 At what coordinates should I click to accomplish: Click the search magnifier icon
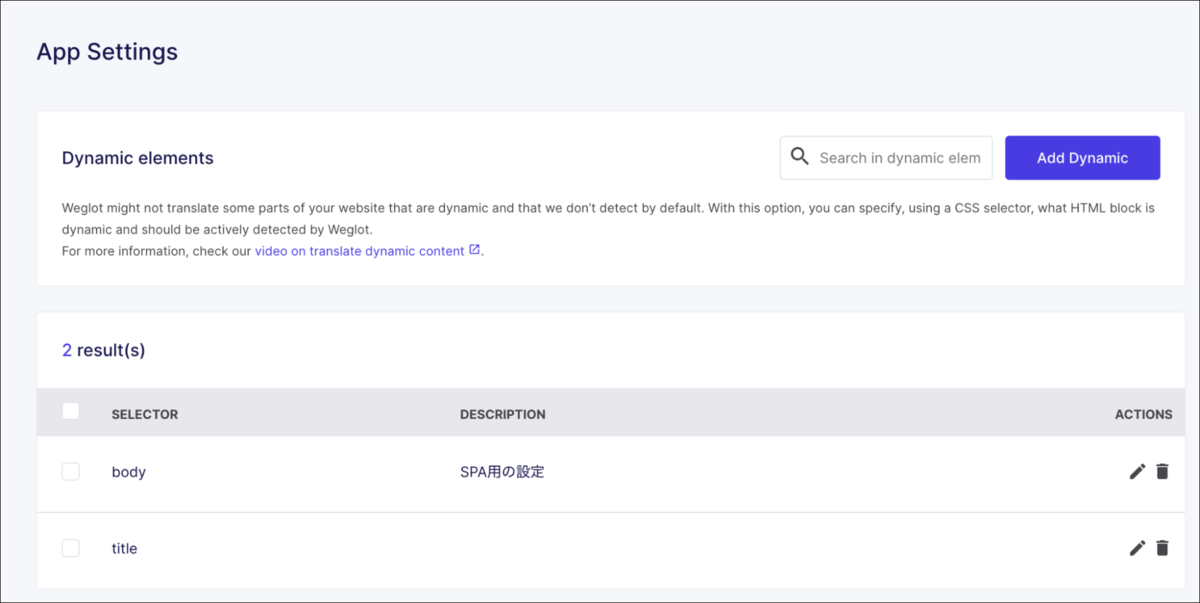[x=799, y=156]
